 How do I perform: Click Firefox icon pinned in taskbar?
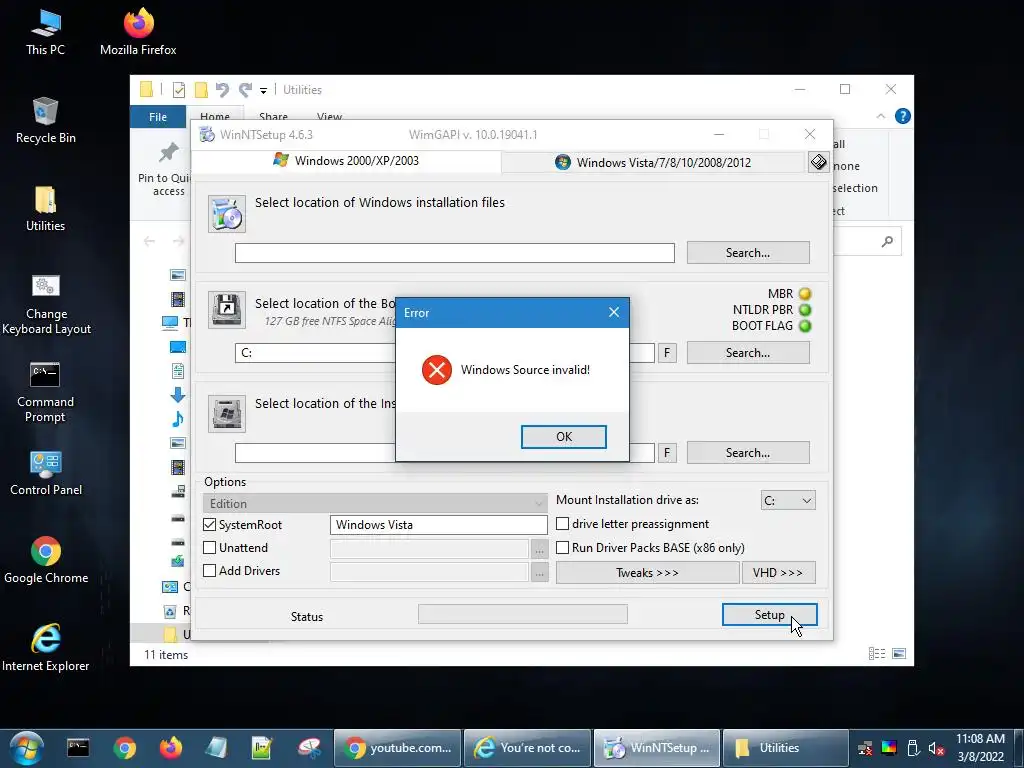170,748
